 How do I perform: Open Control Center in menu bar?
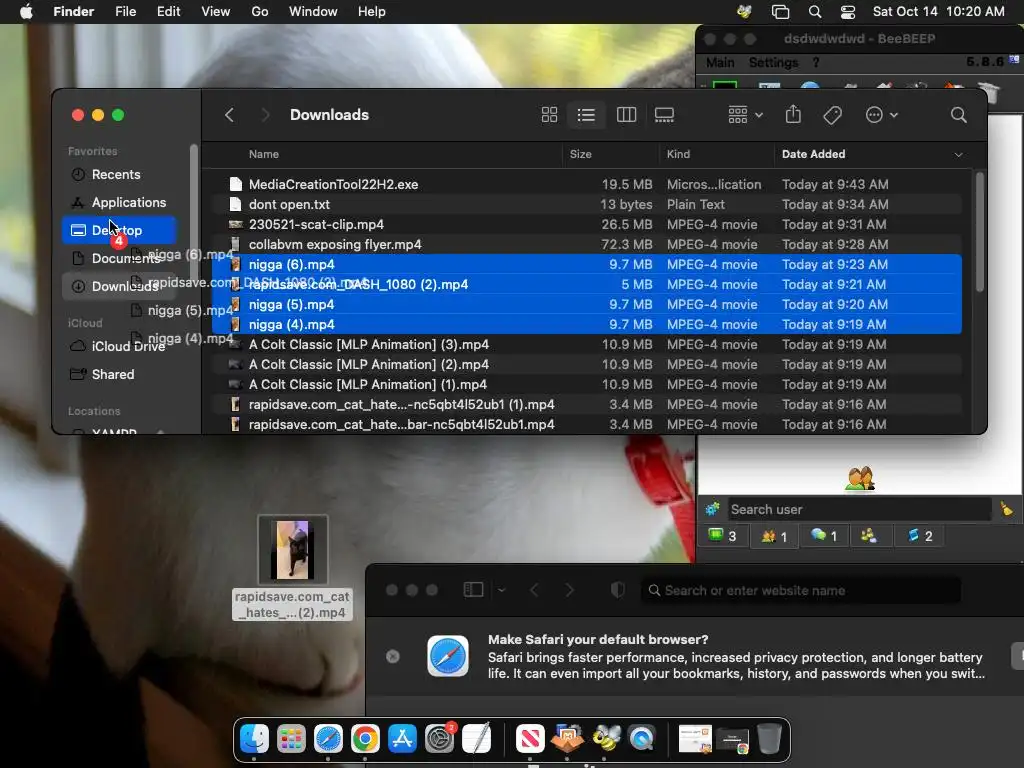pyautogui.click(x=848, y=12)
